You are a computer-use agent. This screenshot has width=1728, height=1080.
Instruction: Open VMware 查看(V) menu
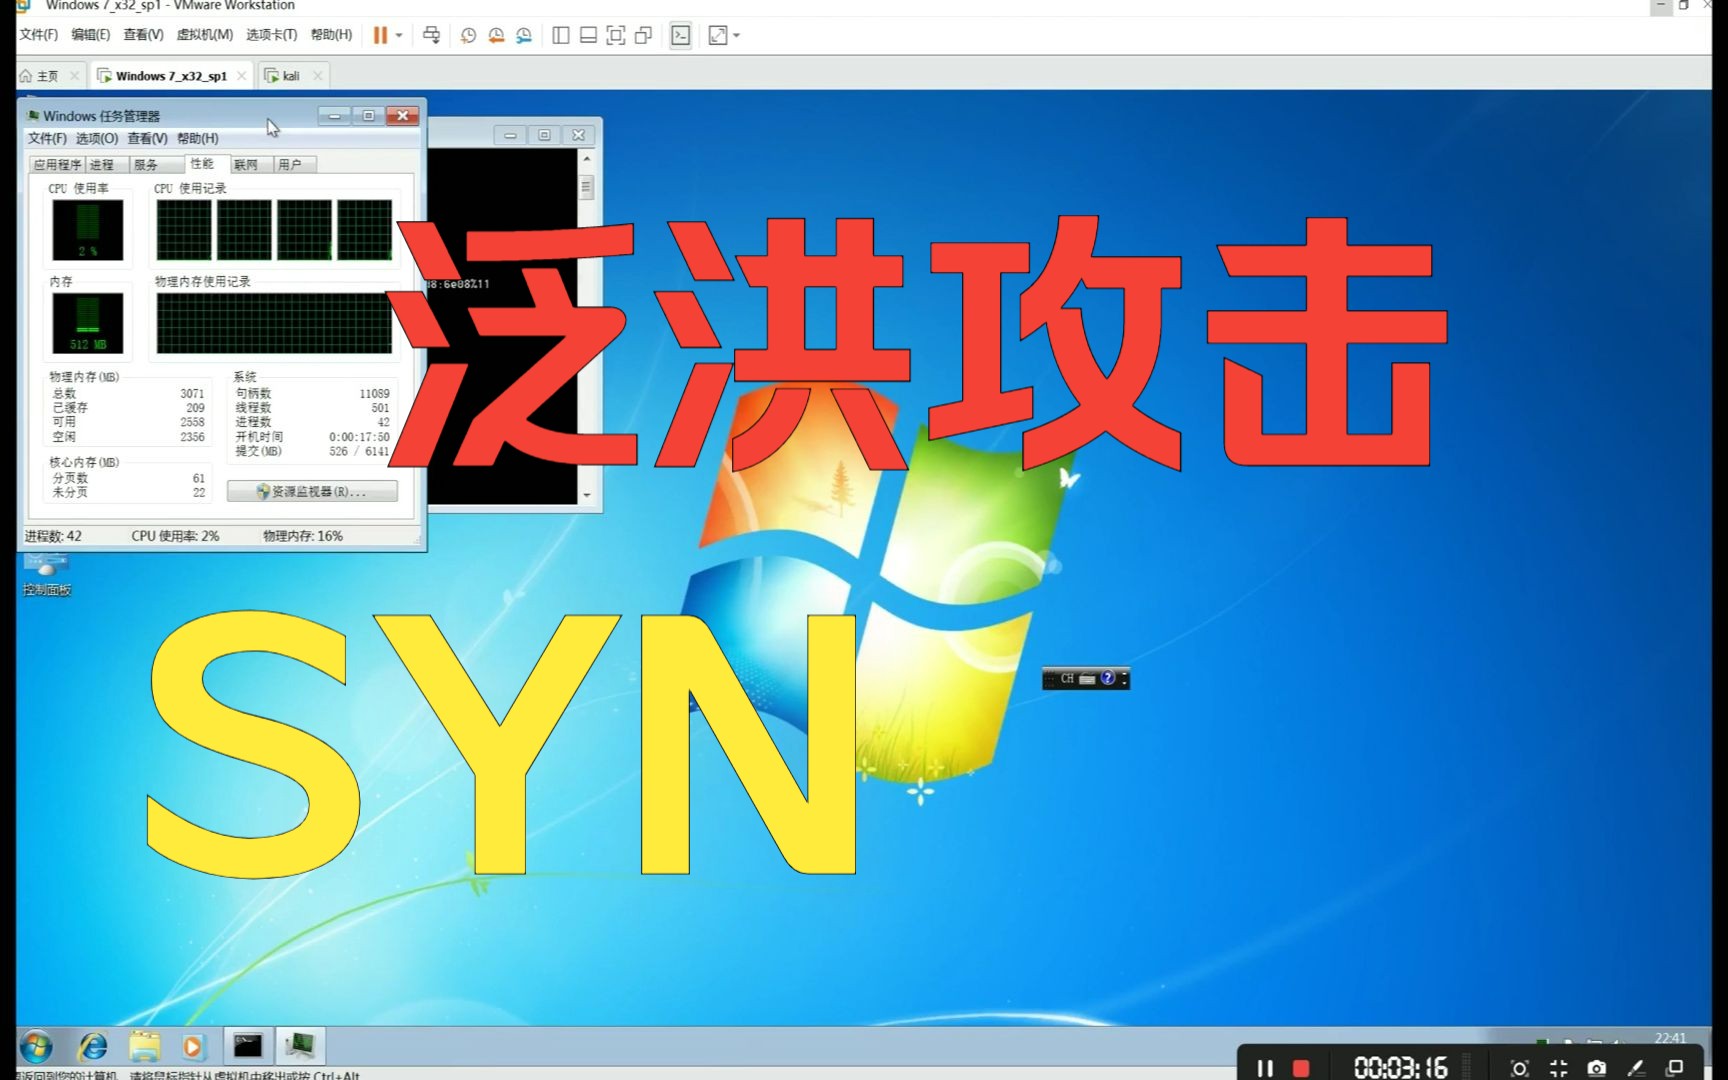[143, 35]
